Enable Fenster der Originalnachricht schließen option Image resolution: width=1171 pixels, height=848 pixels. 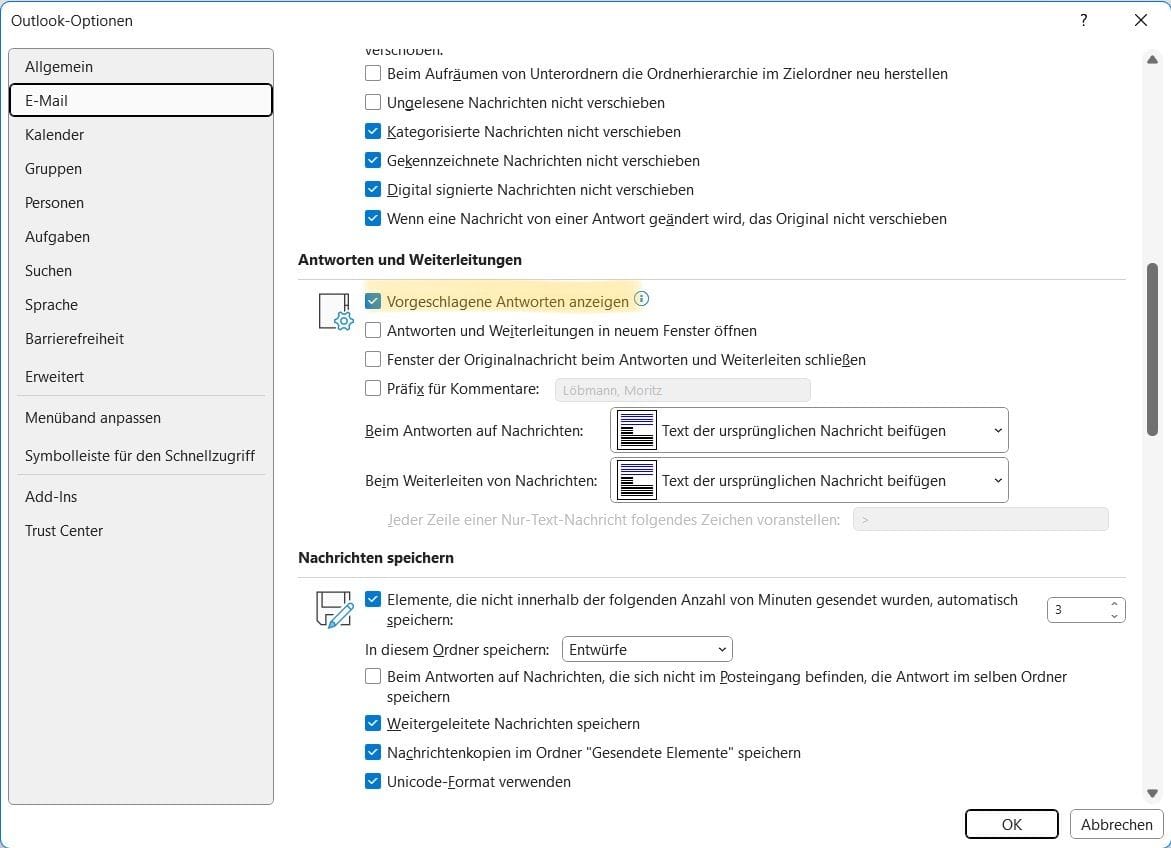373,359
